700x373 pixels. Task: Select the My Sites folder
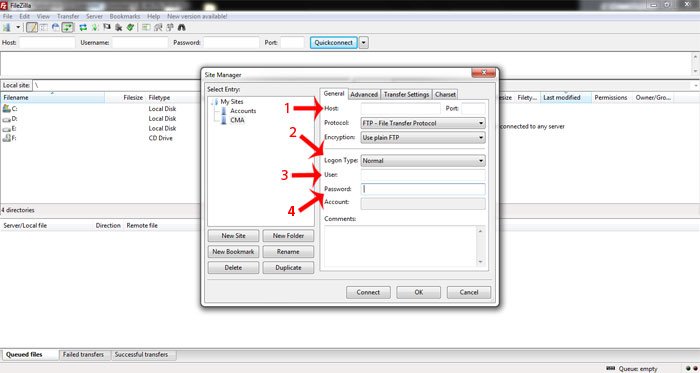click(232, 102)
